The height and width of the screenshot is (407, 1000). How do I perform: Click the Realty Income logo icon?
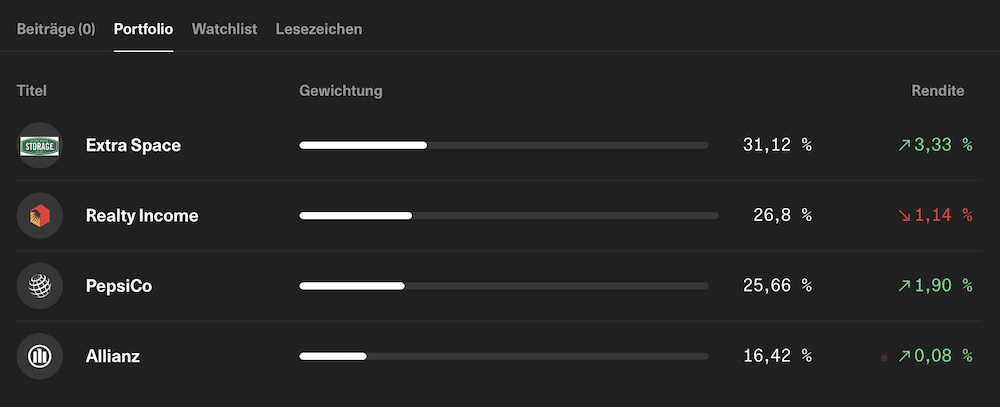(x=40, y=216)
